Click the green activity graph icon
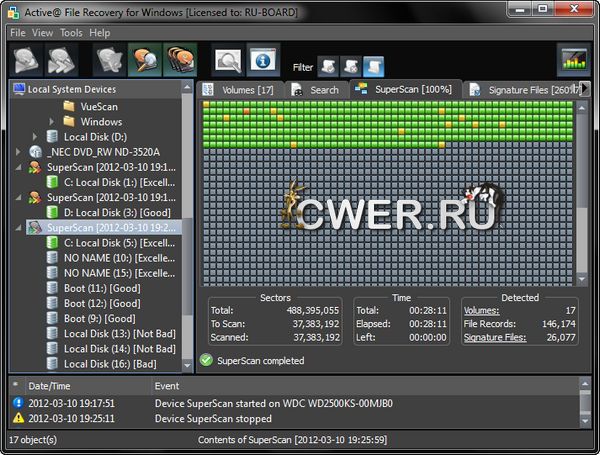 (573, 62)
